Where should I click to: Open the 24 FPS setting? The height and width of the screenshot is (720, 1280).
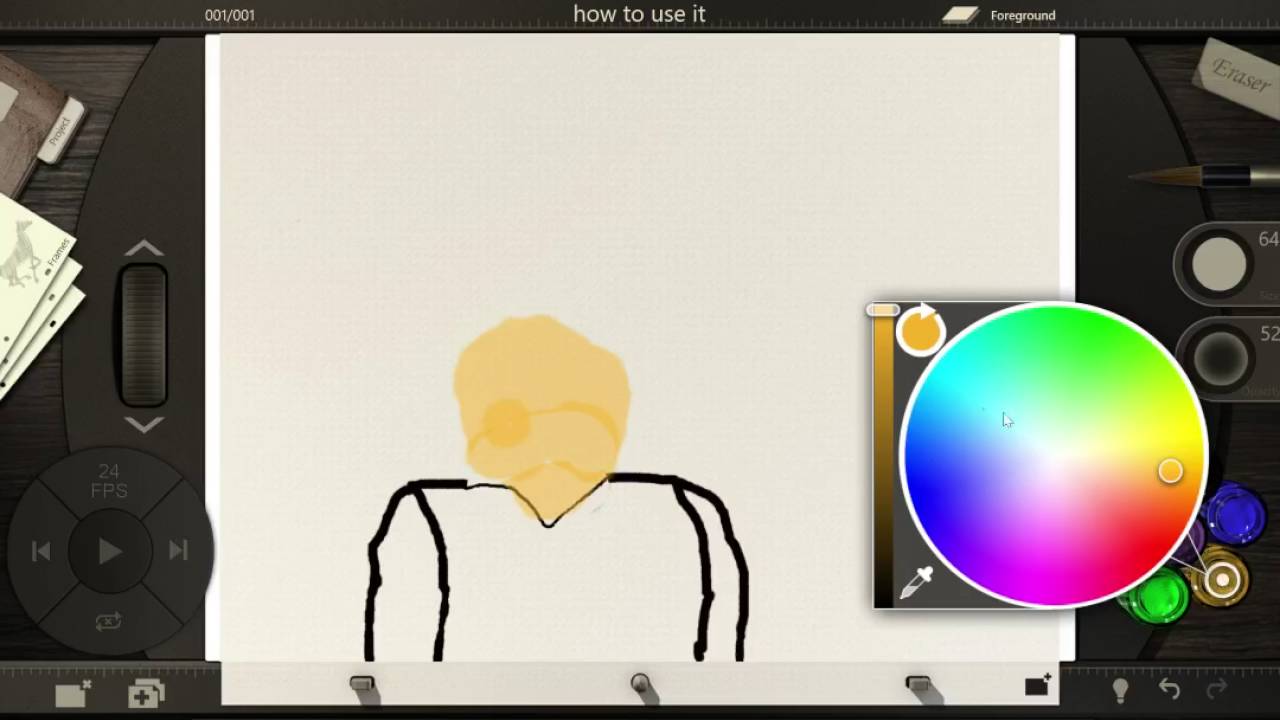(109, 481)
